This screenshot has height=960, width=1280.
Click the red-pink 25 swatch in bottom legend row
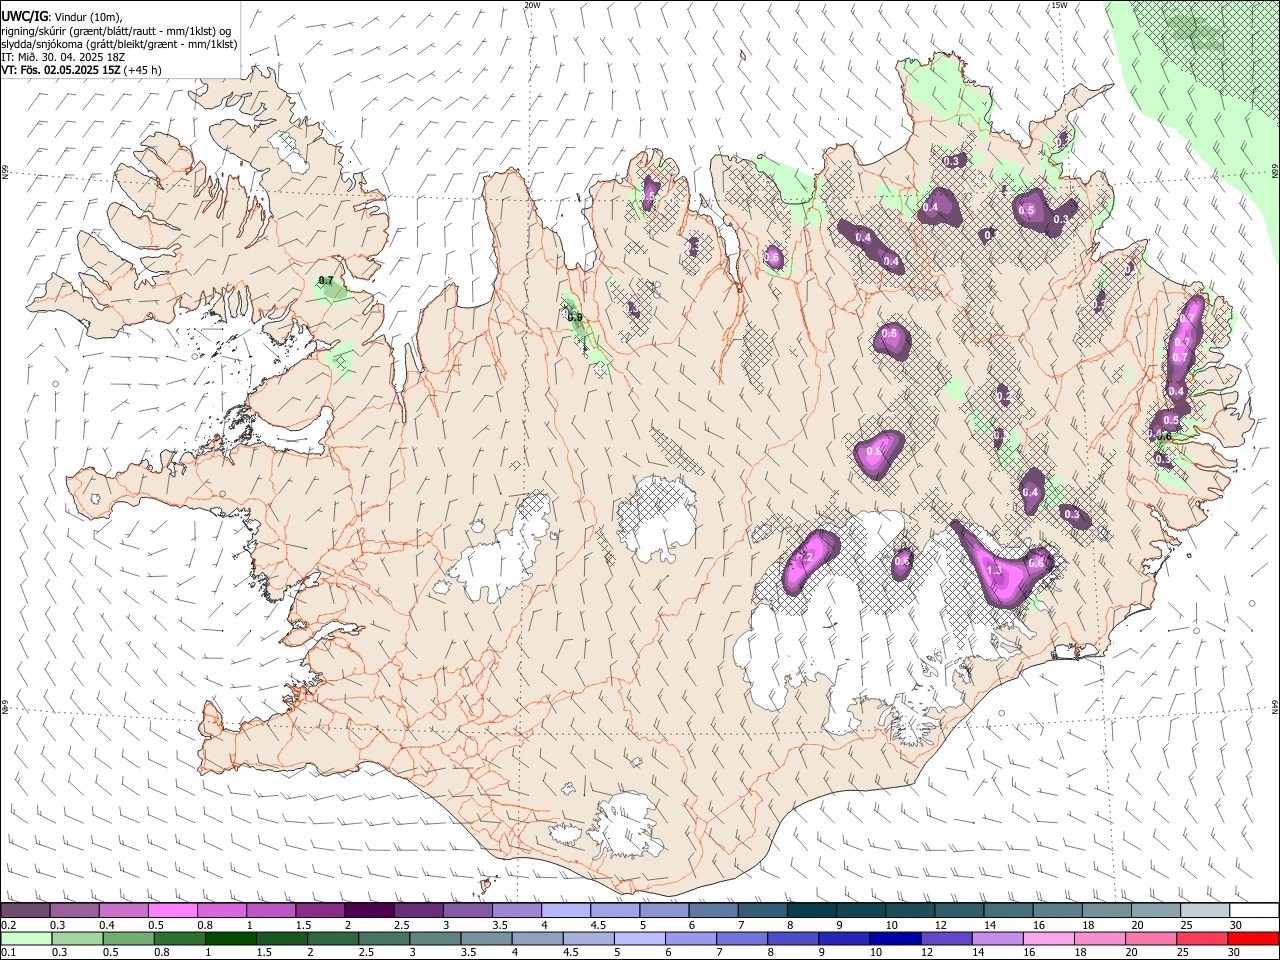pos(1201,938)
